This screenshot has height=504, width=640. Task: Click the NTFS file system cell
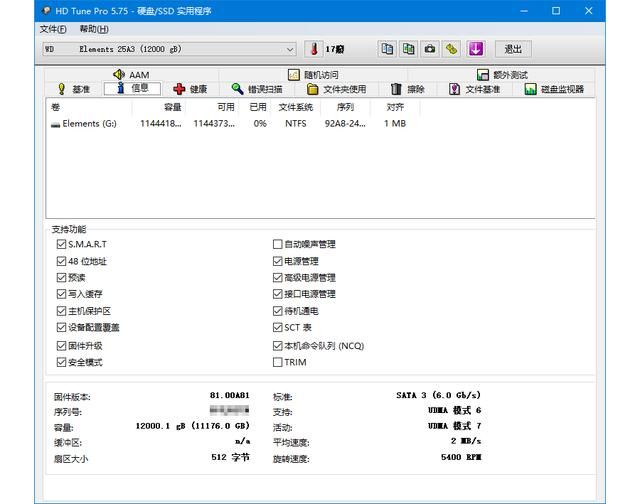tap(296, 124)
